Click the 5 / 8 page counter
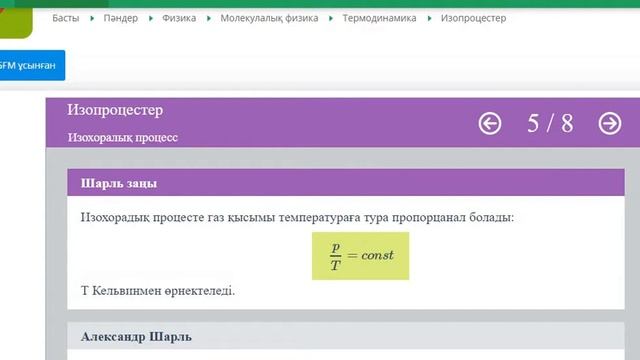Screen dimensions: 640x360 point(550,123)
